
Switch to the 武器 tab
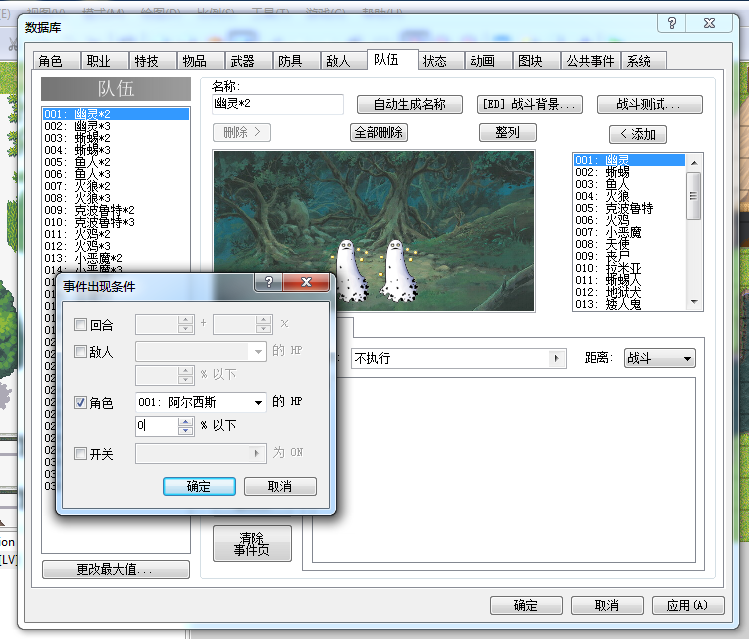248,61
